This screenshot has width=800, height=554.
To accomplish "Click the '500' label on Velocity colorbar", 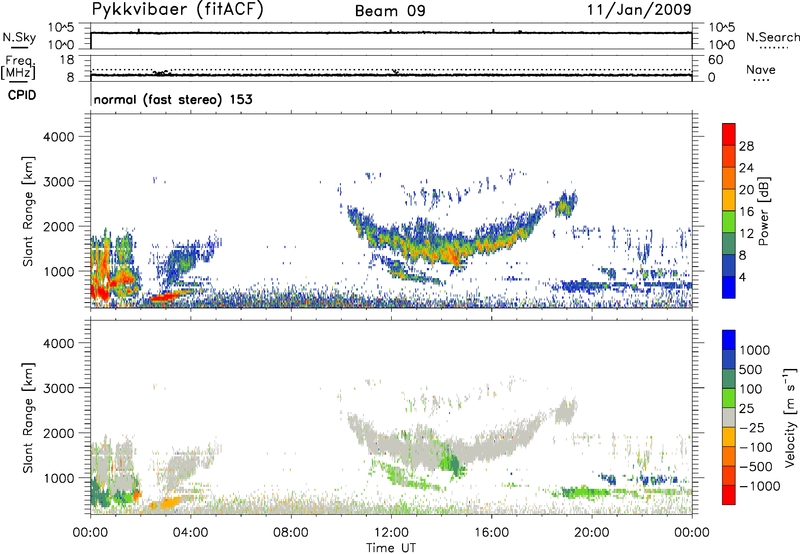I will pyautogui.click(x=752, y=370).
